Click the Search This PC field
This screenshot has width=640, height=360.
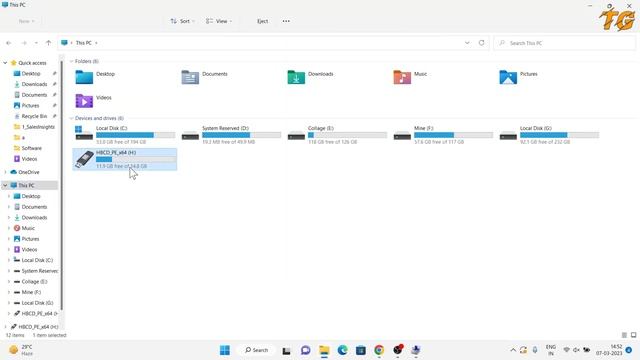[565, 43]
